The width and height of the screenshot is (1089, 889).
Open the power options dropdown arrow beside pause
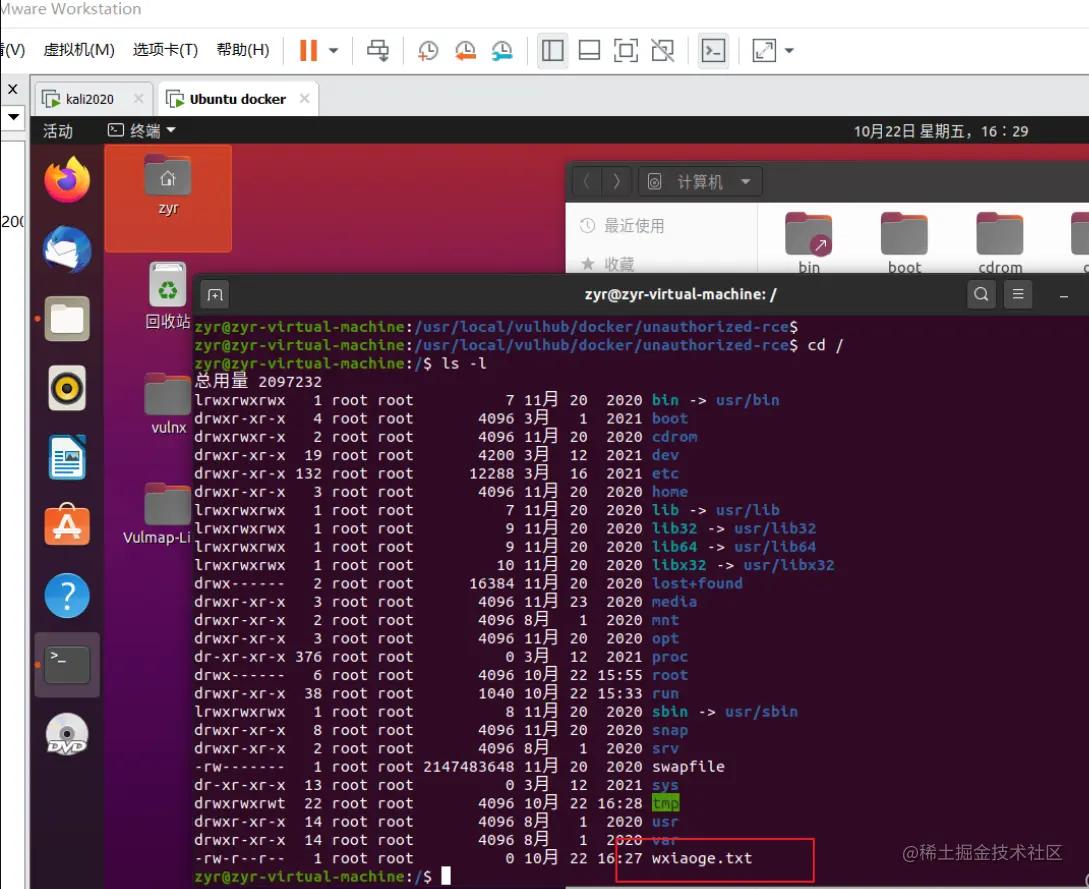pos(333,50)
